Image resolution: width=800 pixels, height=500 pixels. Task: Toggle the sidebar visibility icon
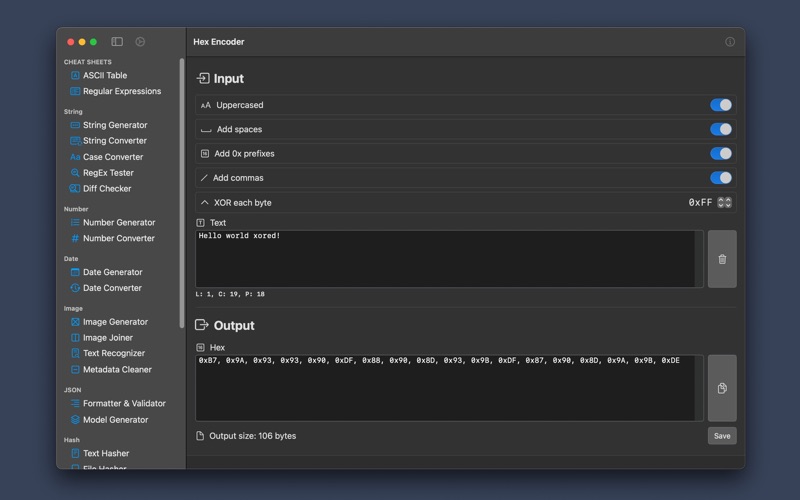[117, 42]
